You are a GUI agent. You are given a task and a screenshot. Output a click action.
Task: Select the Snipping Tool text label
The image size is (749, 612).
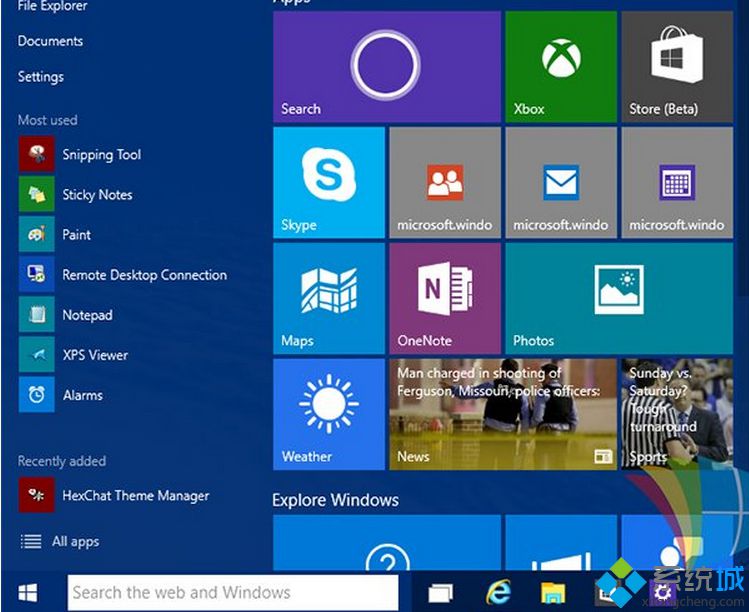click(102, 155)
